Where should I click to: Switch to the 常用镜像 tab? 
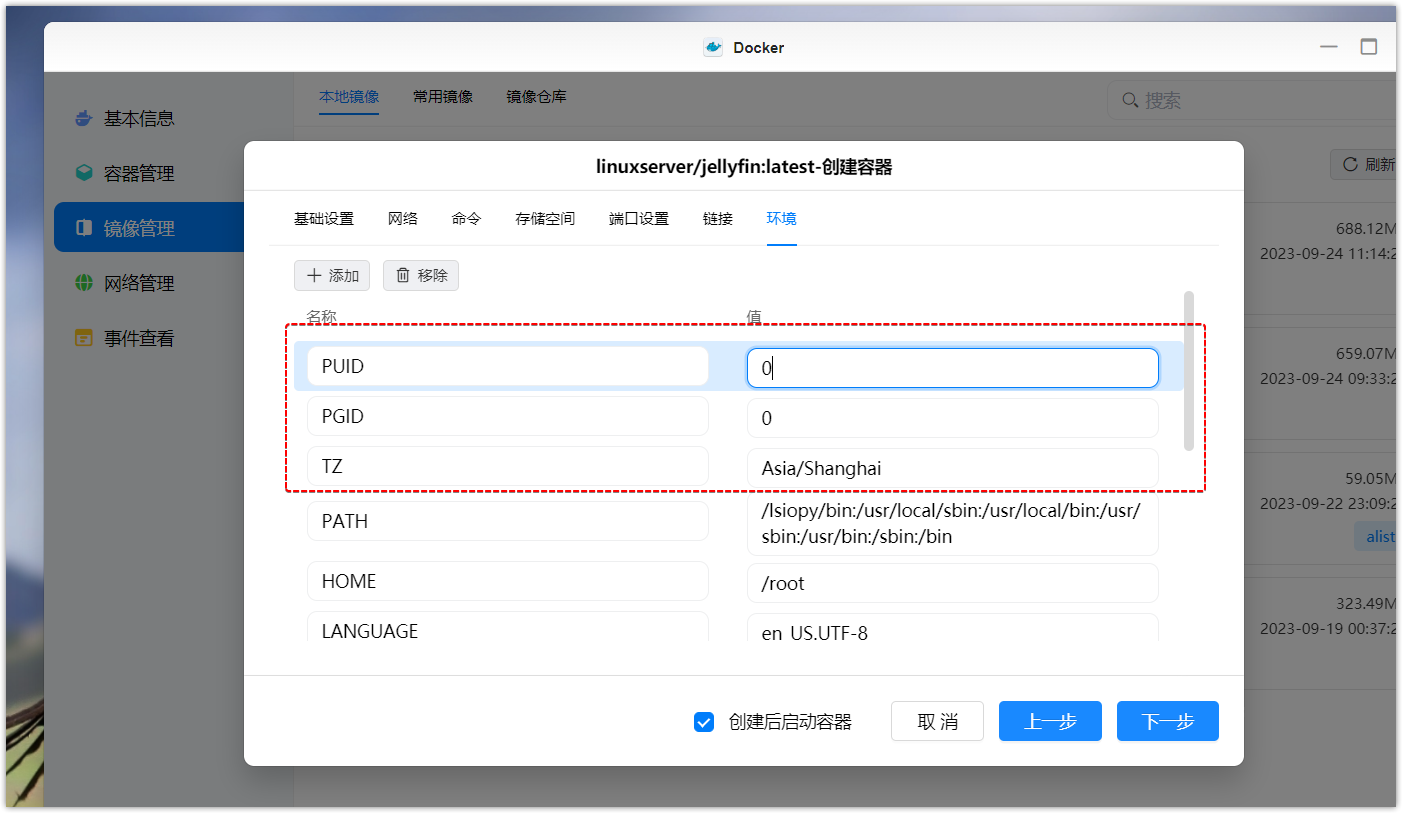click(443, 97)
